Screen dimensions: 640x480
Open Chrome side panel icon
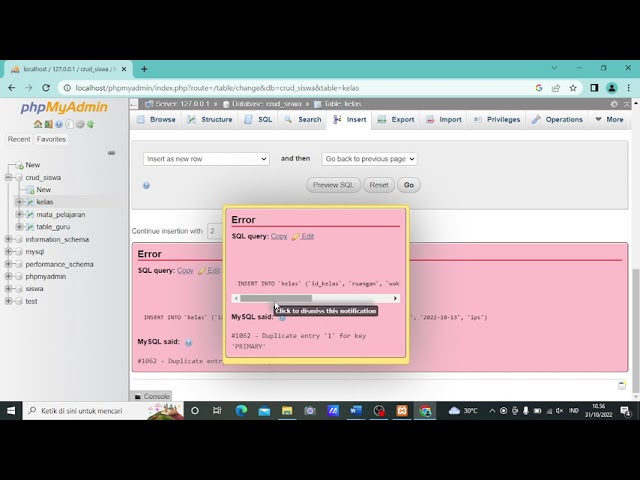[594, 88]
